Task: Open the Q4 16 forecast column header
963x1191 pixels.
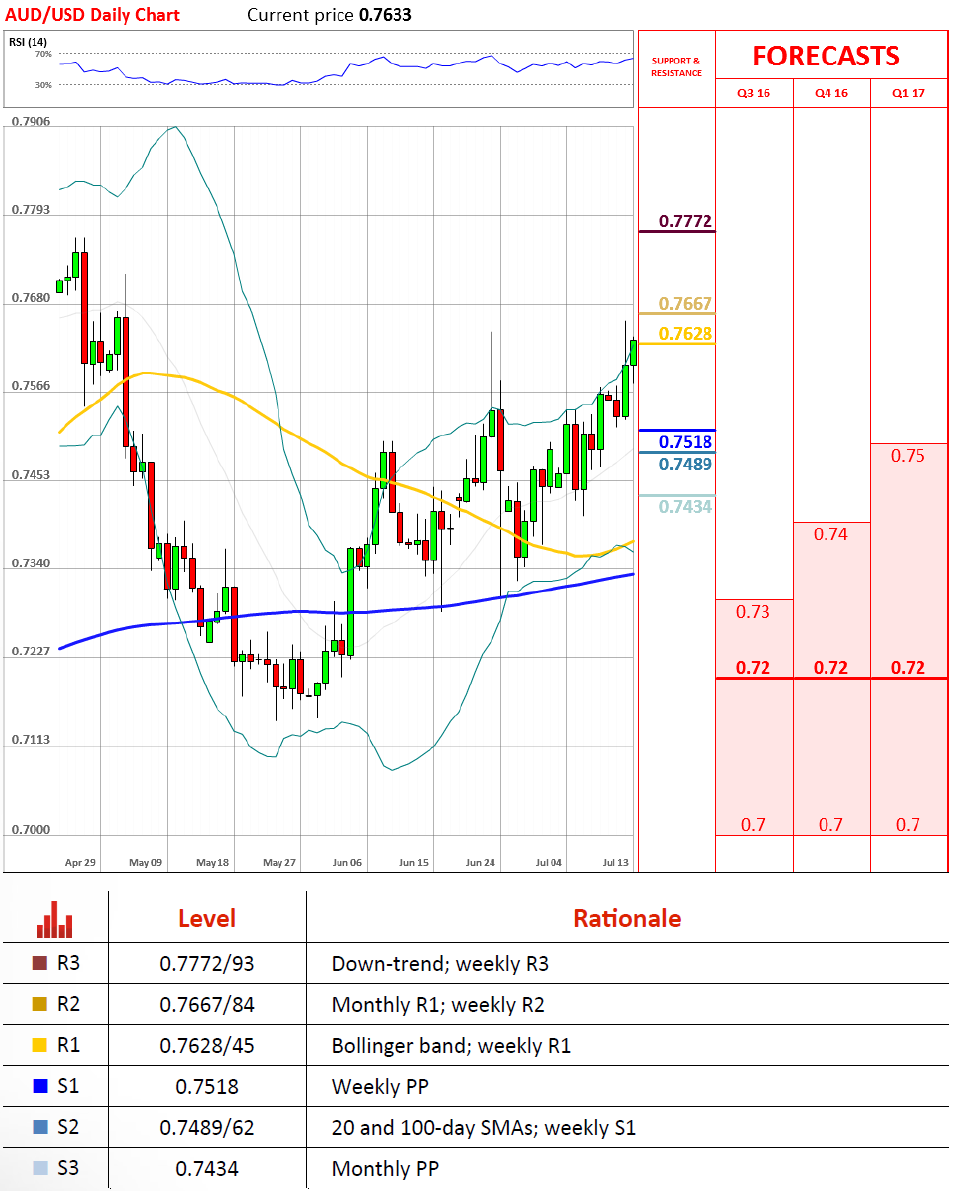Action: pos(832,93)
